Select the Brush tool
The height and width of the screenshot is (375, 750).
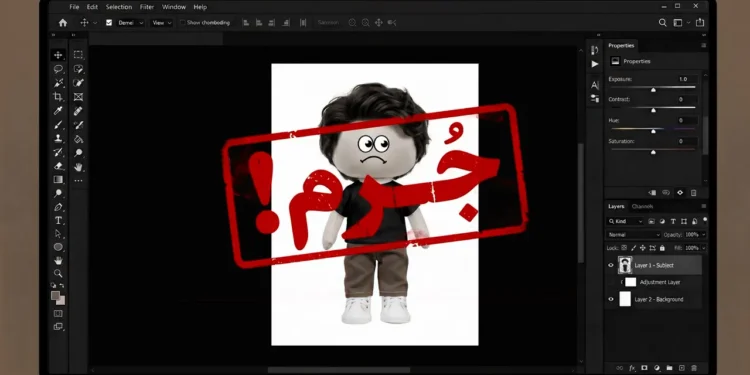pos(58,125)
